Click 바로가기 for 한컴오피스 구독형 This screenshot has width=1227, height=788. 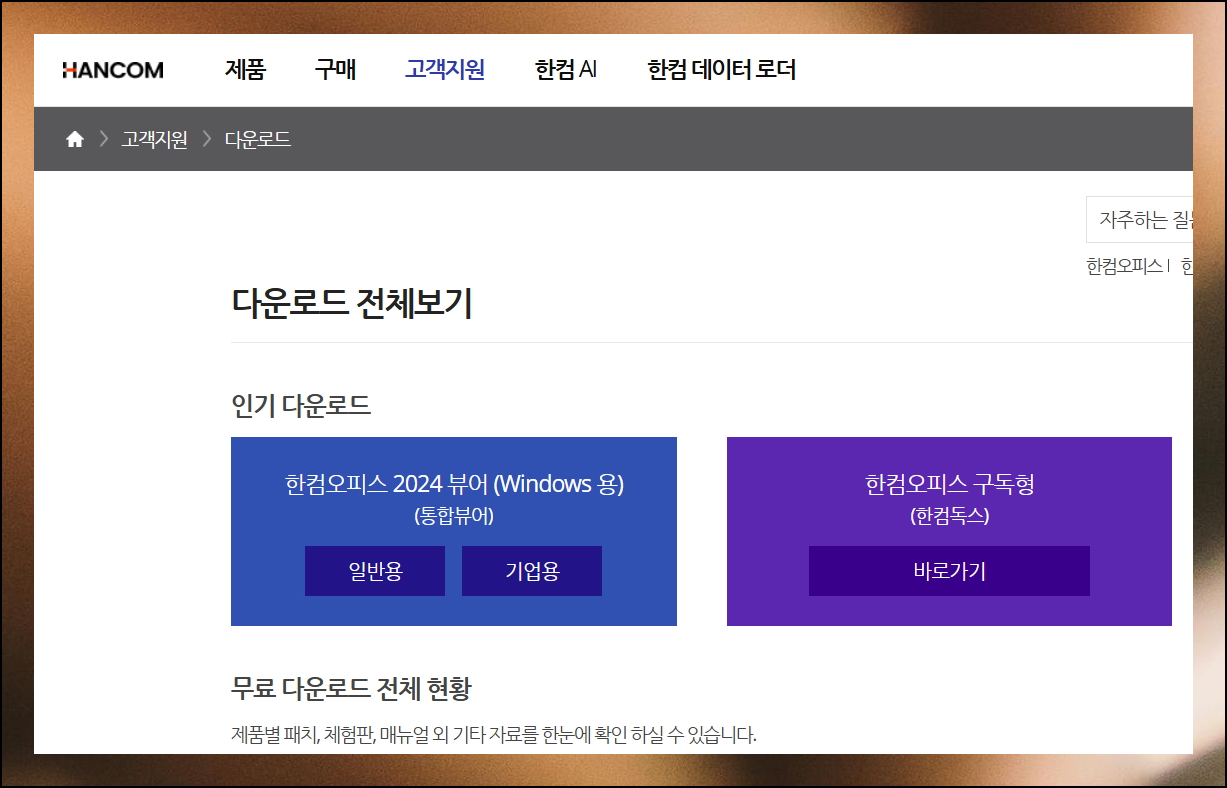point(949,571)
